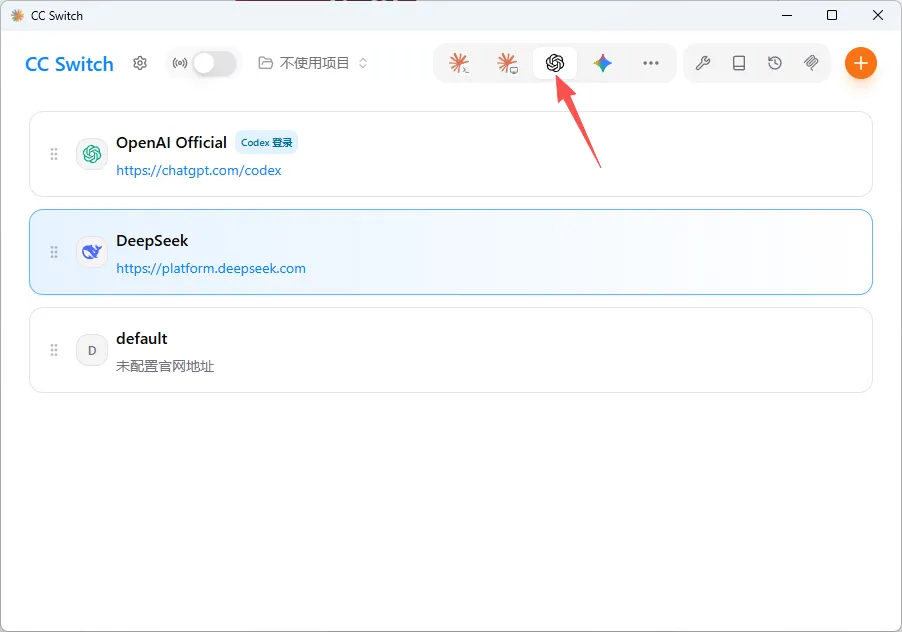This screenshot has width=902, height=632.
Task: Open the https://platform.deepseek.com link
Action: (211, 268)
